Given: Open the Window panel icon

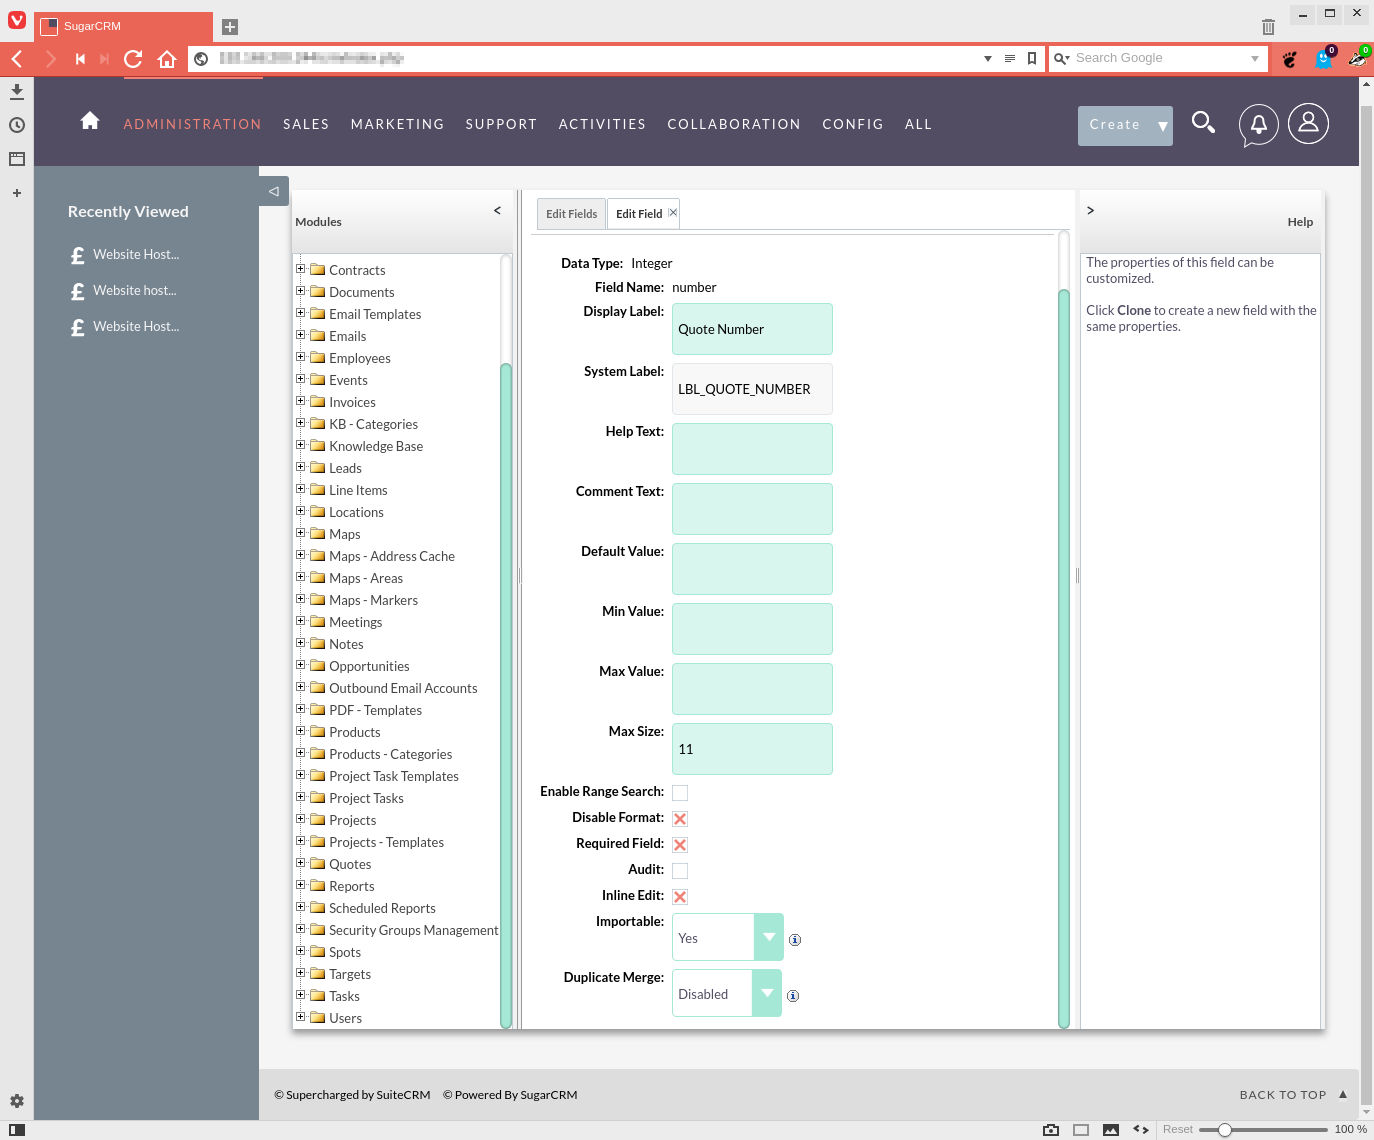Looking at the screenshot, I should (17, 159).
